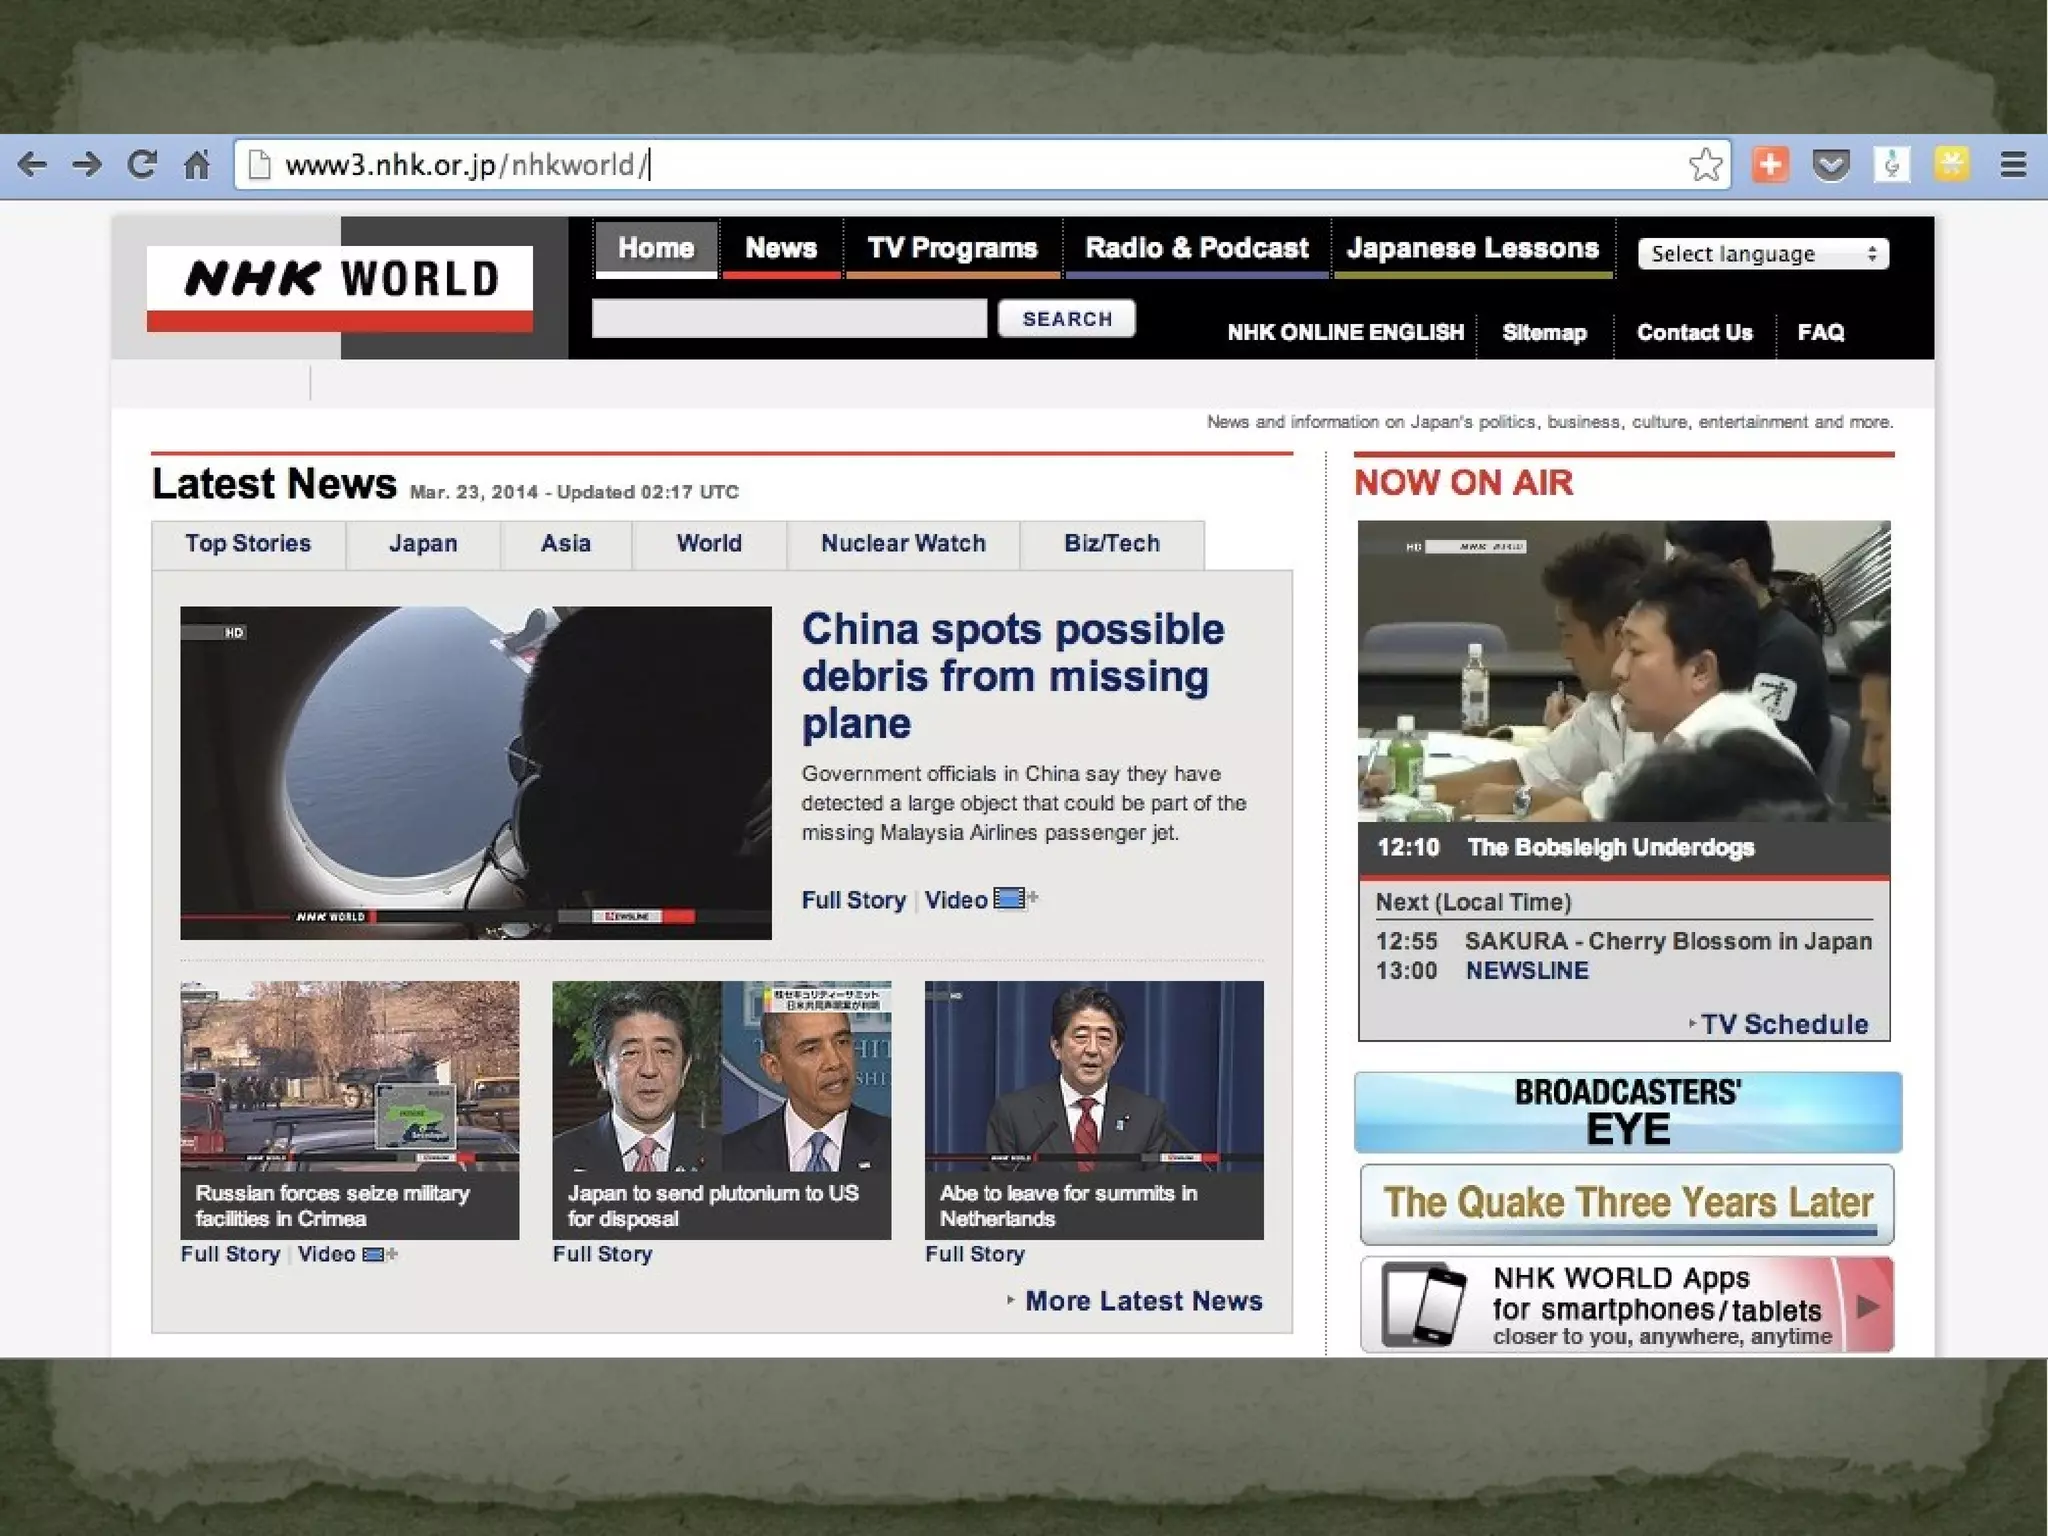Click the Quake Three Years Later banner
This screenshot has height=1536, width=2048.
[1627, 1204]
